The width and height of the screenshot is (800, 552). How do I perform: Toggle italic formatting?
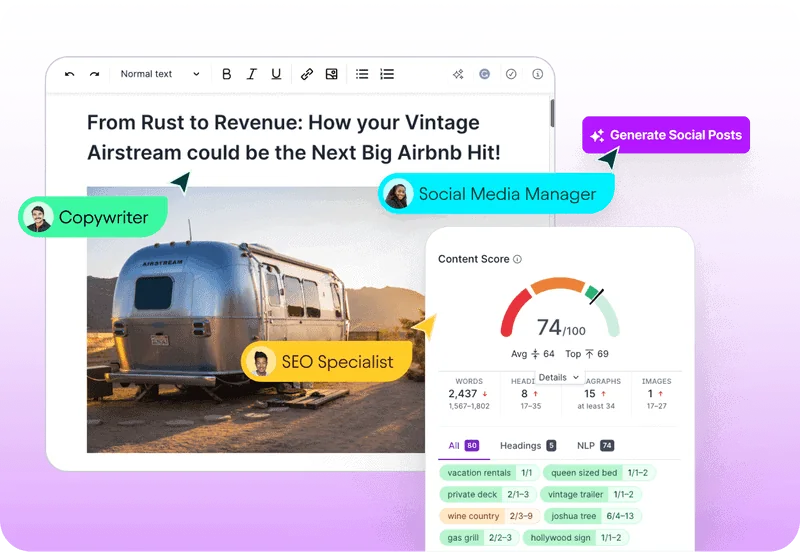click(x=252, y=74)
